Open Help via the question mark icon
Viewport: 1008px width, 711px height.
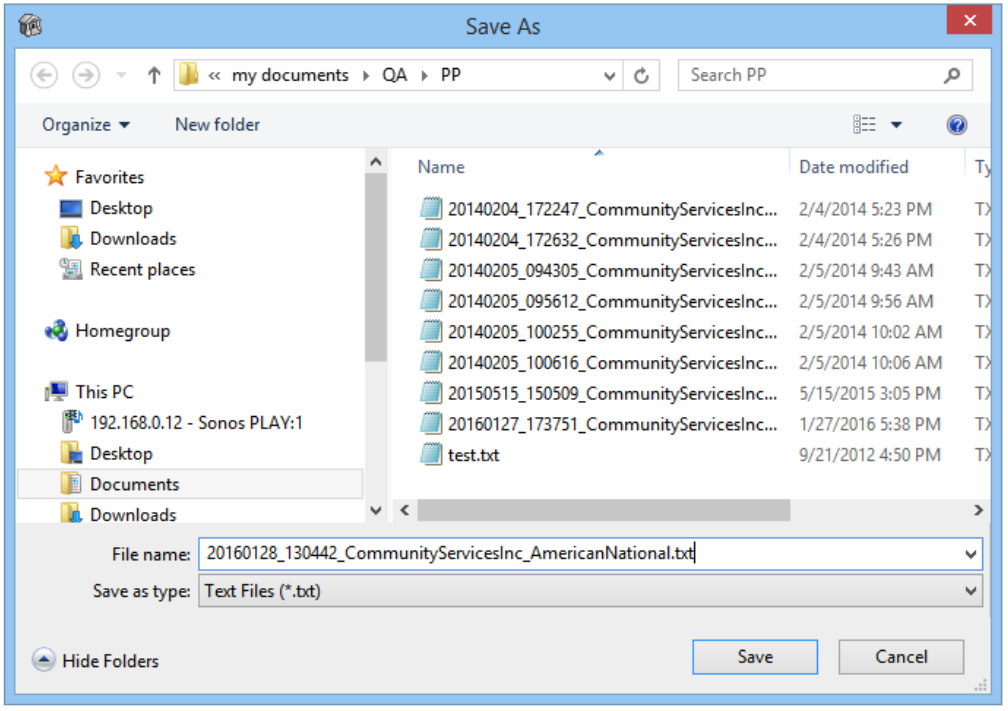click(957, 124)
